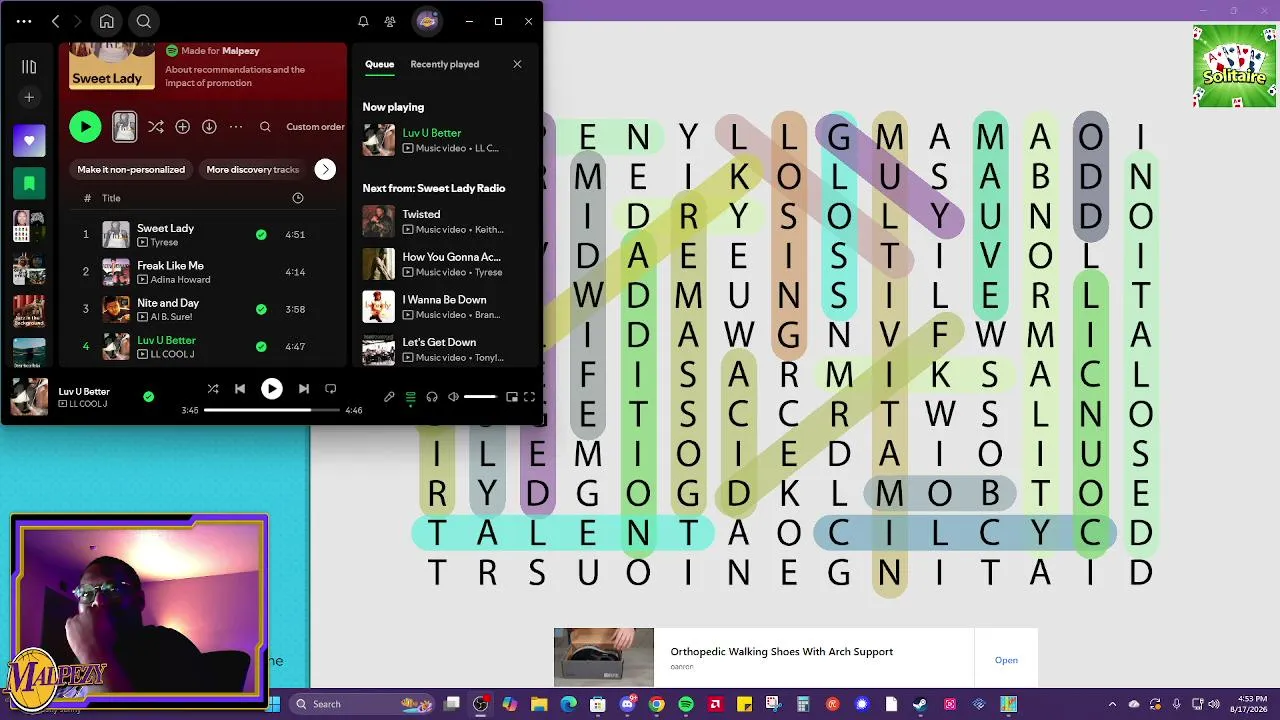
Task: Play the Sweet Lady Radio playlist
Action: click(85, 127)
